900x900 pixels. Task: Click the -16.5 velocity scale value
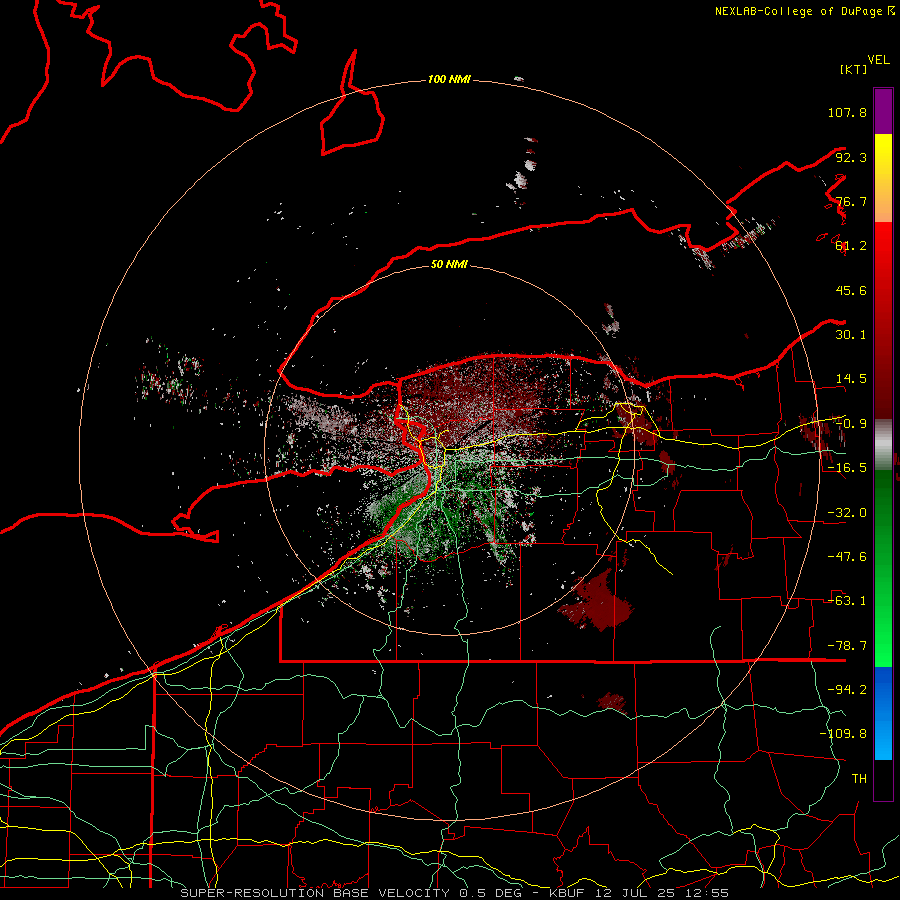click(x=847, y=468)
